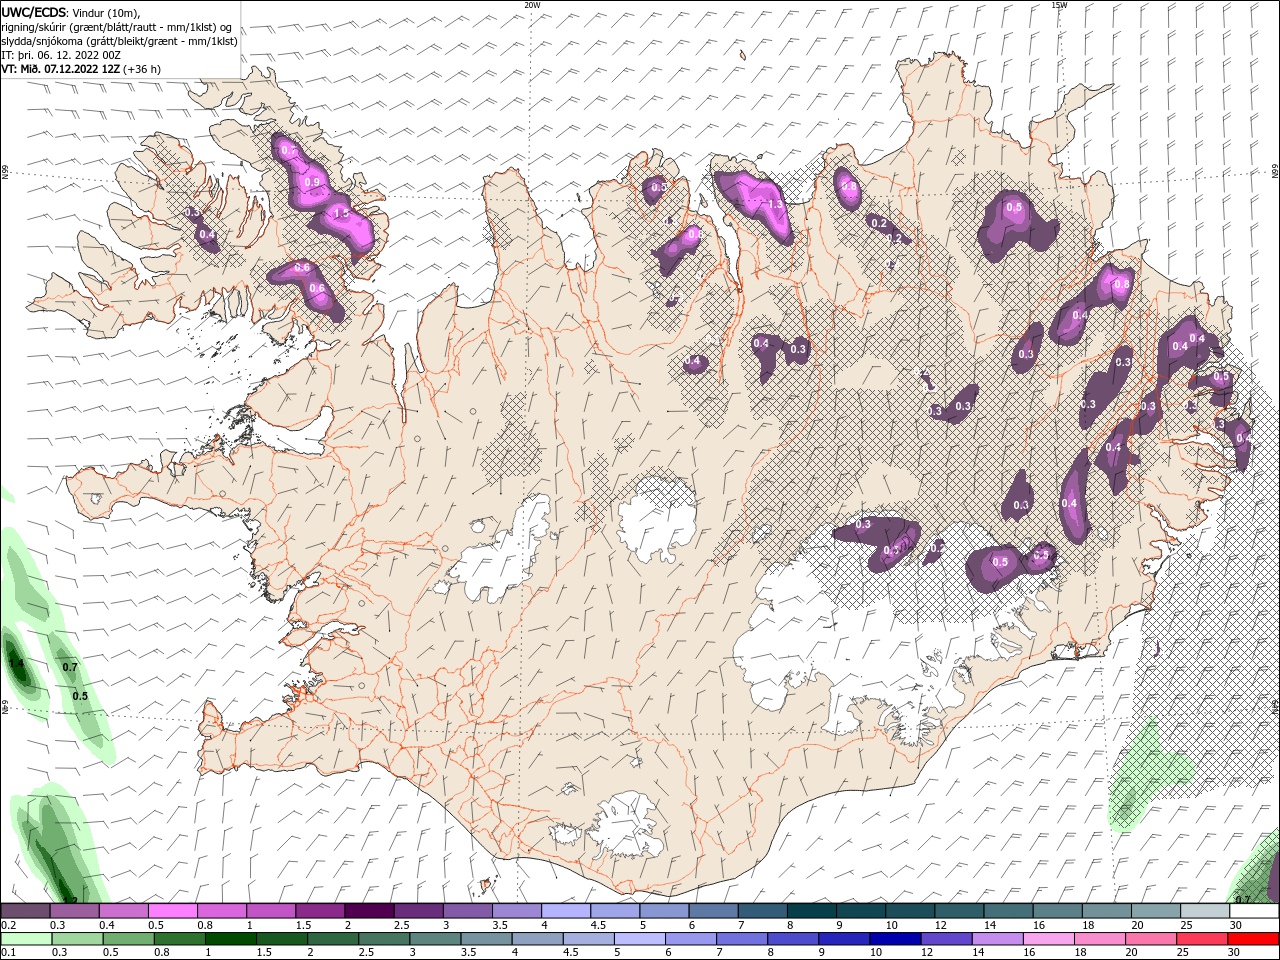Pick bottom-row legend swatch between 6 and 7

[x=689, y=939]
